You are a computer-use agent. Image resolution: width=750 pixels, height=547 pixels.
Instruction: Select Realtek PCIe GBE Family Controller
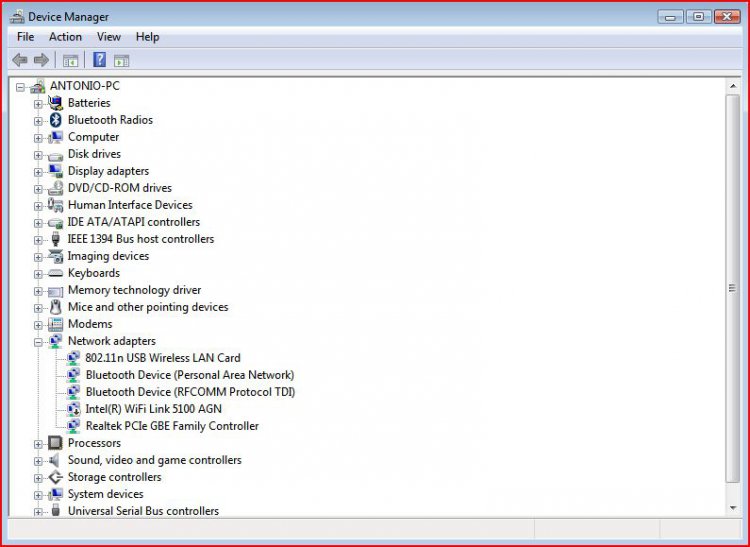172,426
